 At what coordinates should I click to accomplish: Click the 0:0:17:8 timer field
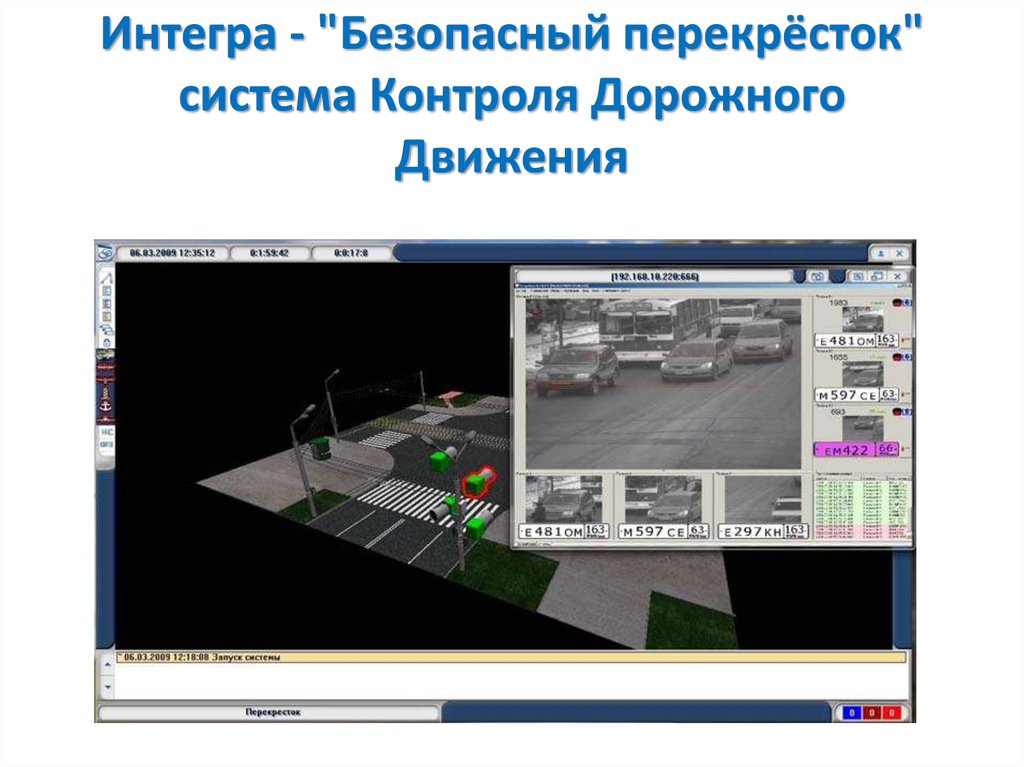(x=351, y=253)
